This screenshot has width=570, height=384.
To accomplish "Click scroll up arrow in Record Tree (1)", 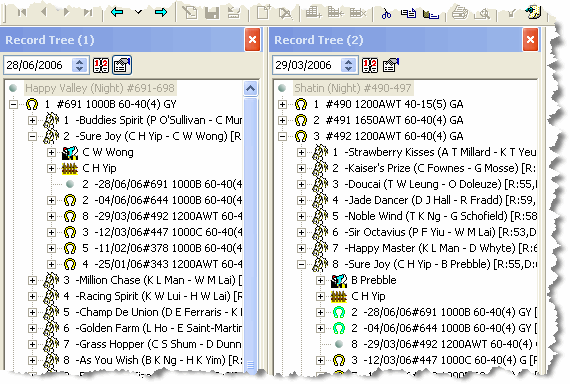I will point(251,88).
